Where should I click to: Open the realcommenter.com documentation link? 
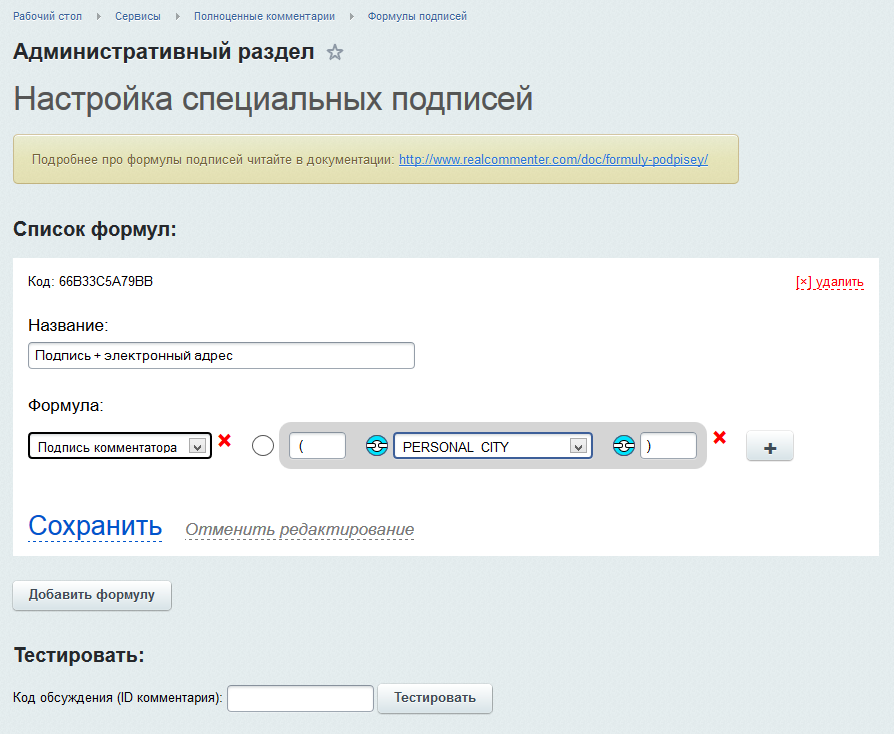point(553,159)
